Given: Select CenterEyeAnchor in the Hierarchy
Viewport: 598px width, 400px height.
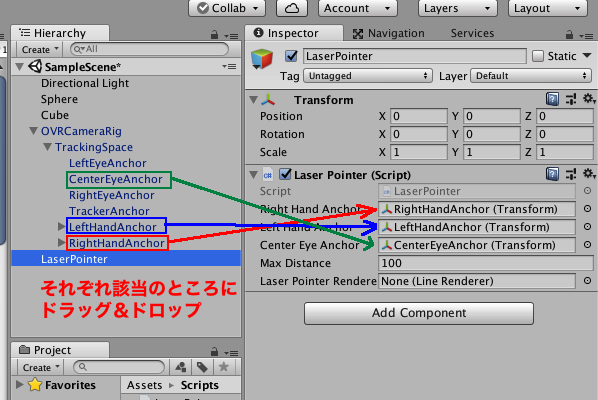Looking at the screenshot, I should tap(116, 179).
